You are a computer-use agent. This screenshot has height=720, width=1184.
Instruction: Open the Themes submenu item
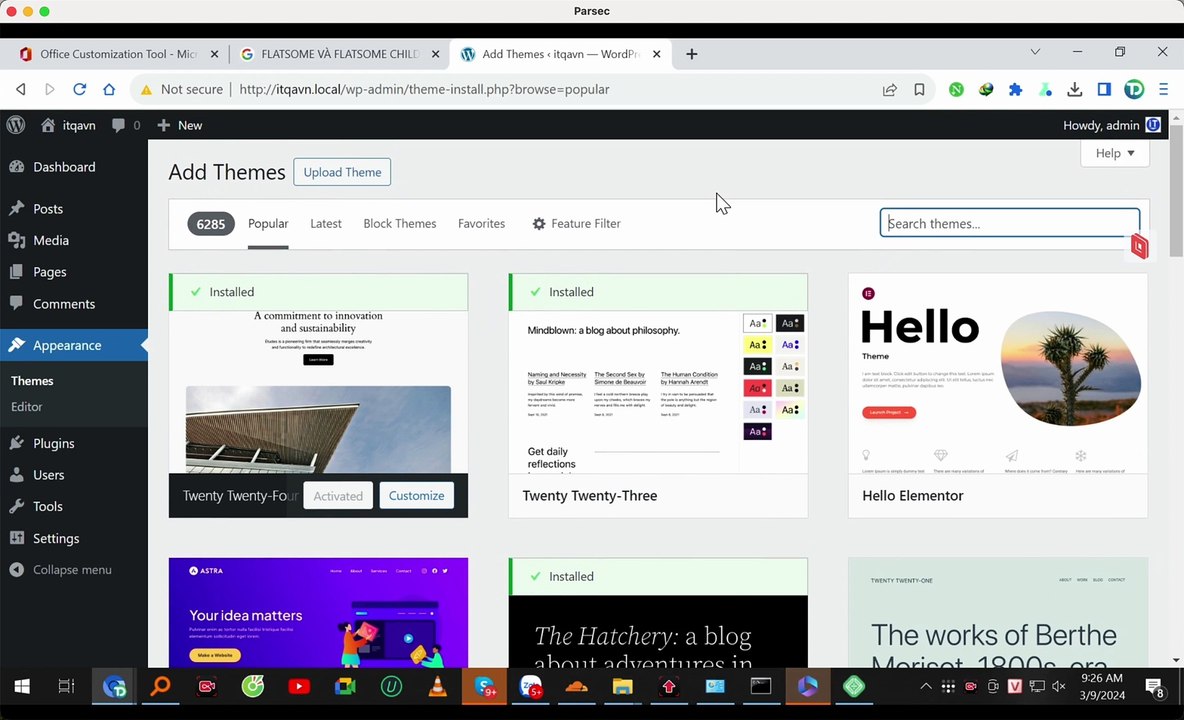(x=32, y=380)
